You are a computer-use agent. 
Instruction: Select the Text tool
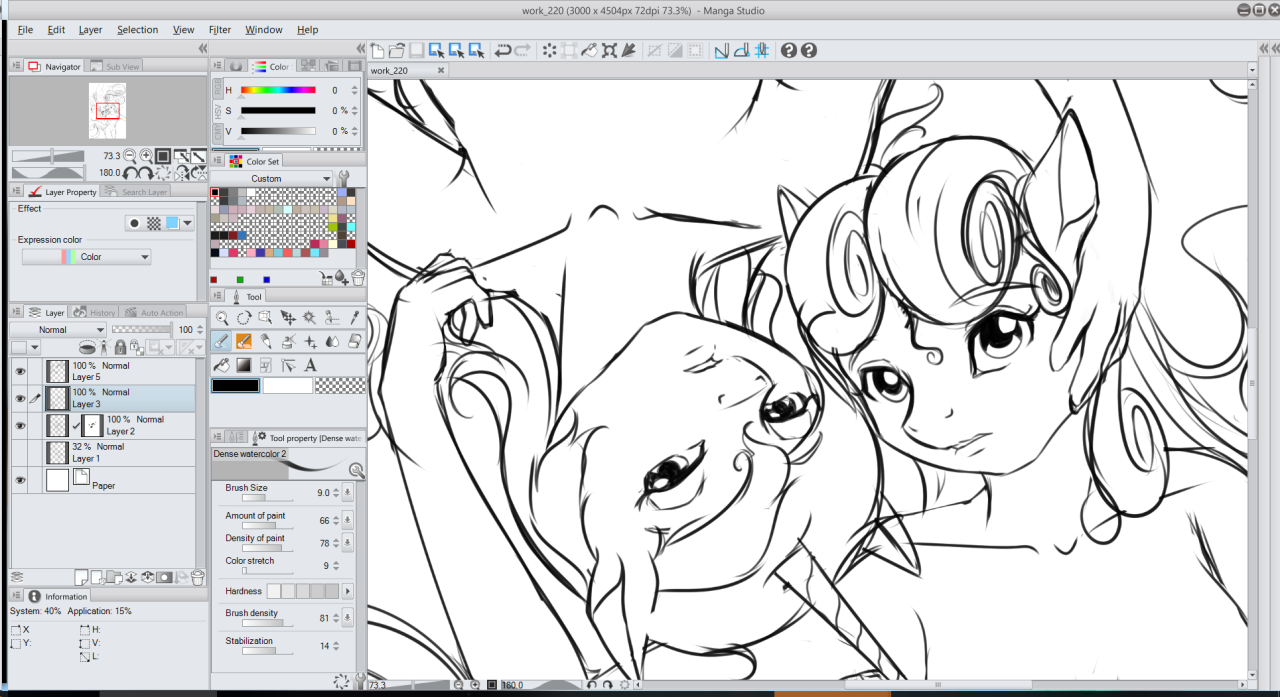pos(310,365)
